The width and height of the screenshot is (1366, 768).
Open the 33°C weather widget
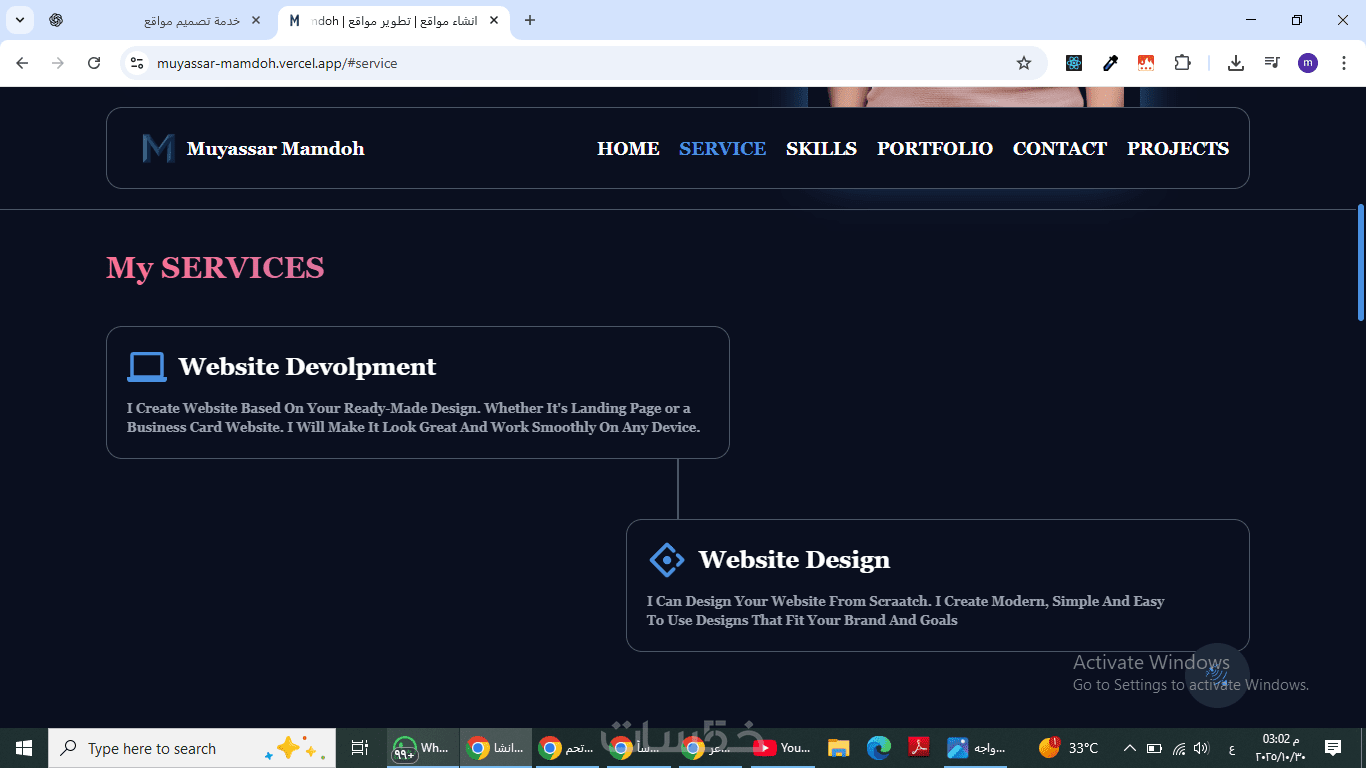coord(1068,748)
